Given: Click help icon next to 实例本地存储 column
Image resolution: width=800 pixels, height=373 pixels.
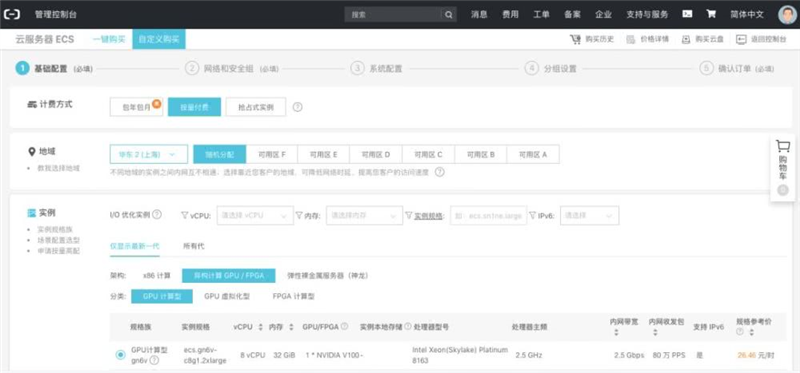Looking at the screenshot, I should tap(408, 327).
